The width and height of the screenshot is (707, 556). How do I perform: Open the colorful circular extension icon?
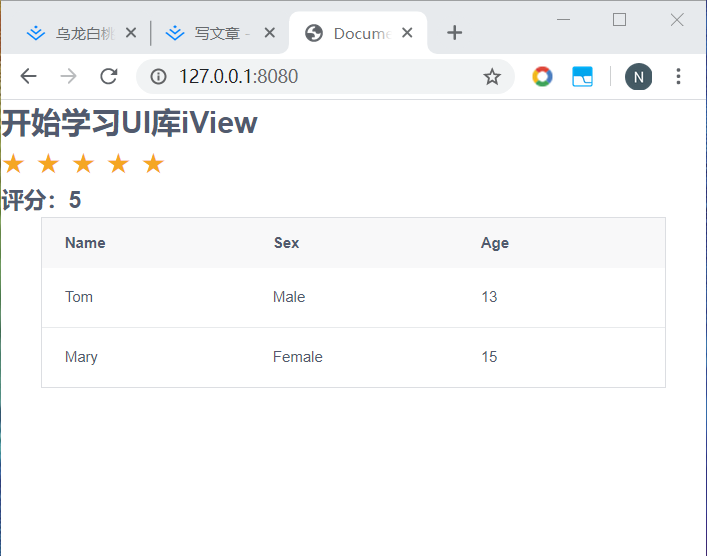click(542, 76)
